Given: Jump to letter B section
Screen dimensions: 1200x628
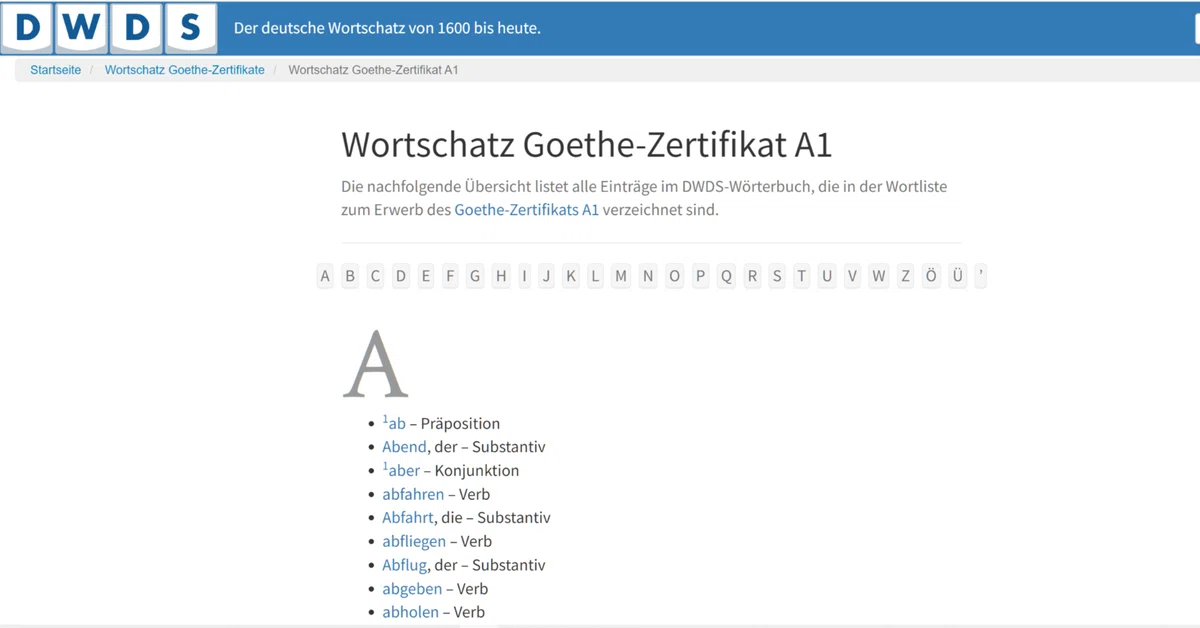Looking at the screenshot, I should click(x=350, y=276).
